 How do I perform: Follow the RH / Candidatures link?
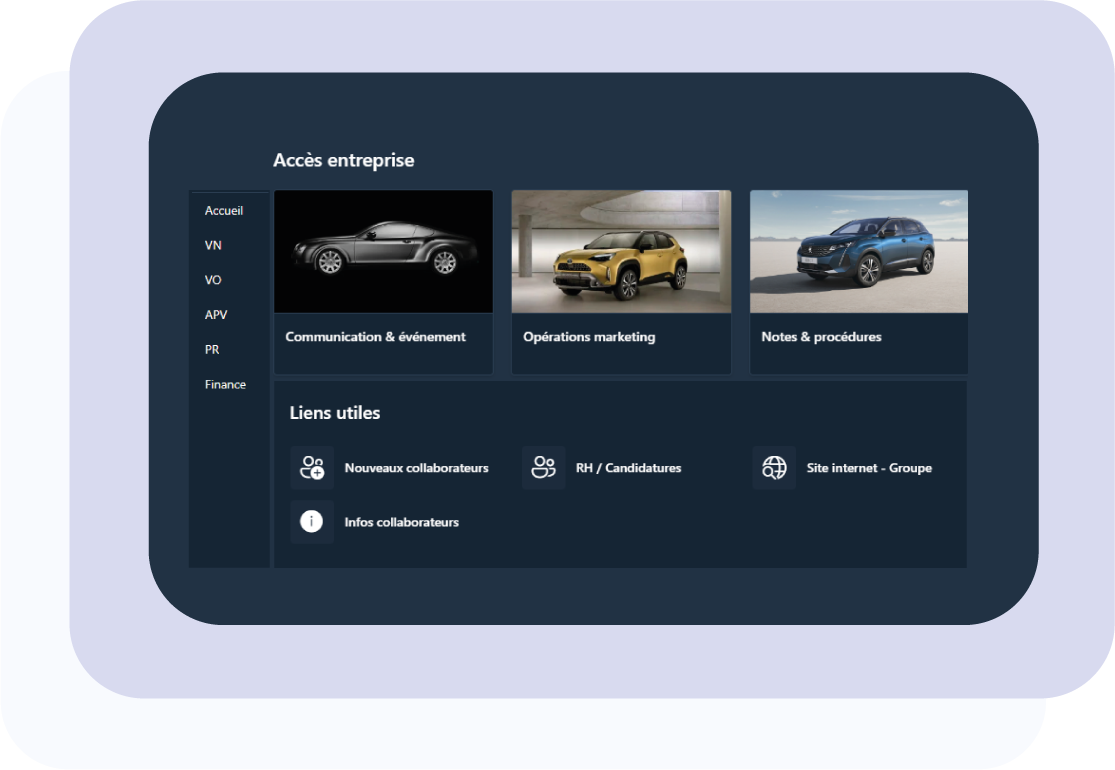(x=629, y=468)
